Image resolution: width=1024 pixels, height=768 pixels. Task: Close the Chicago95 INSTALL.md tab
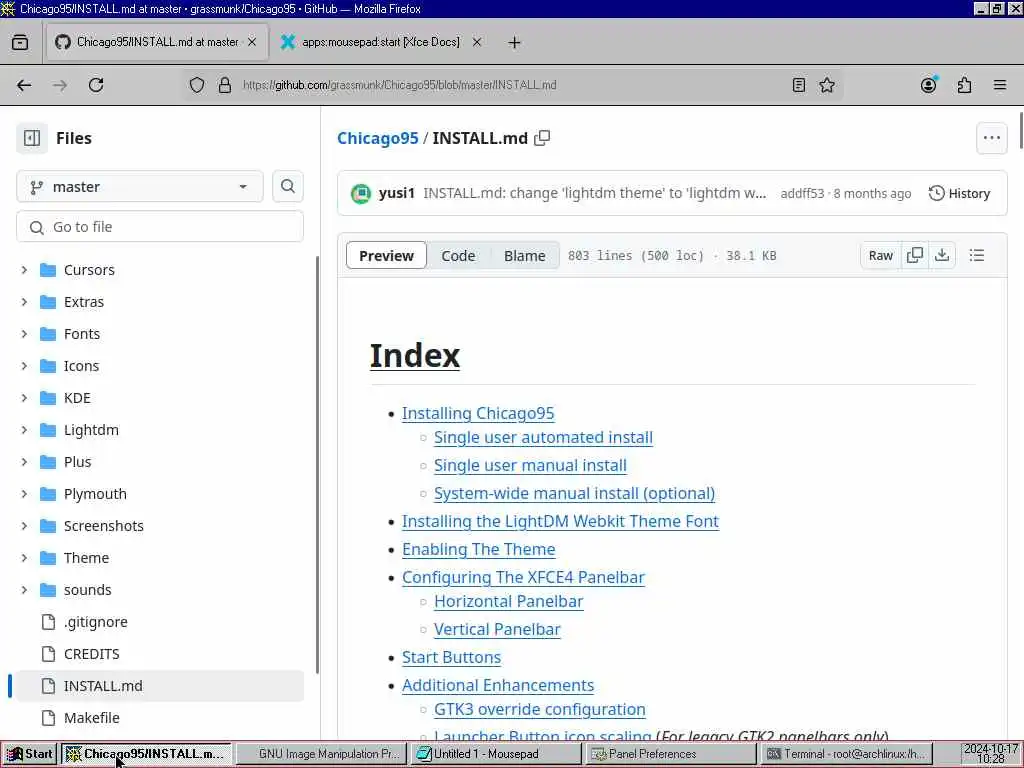[251, 42]
